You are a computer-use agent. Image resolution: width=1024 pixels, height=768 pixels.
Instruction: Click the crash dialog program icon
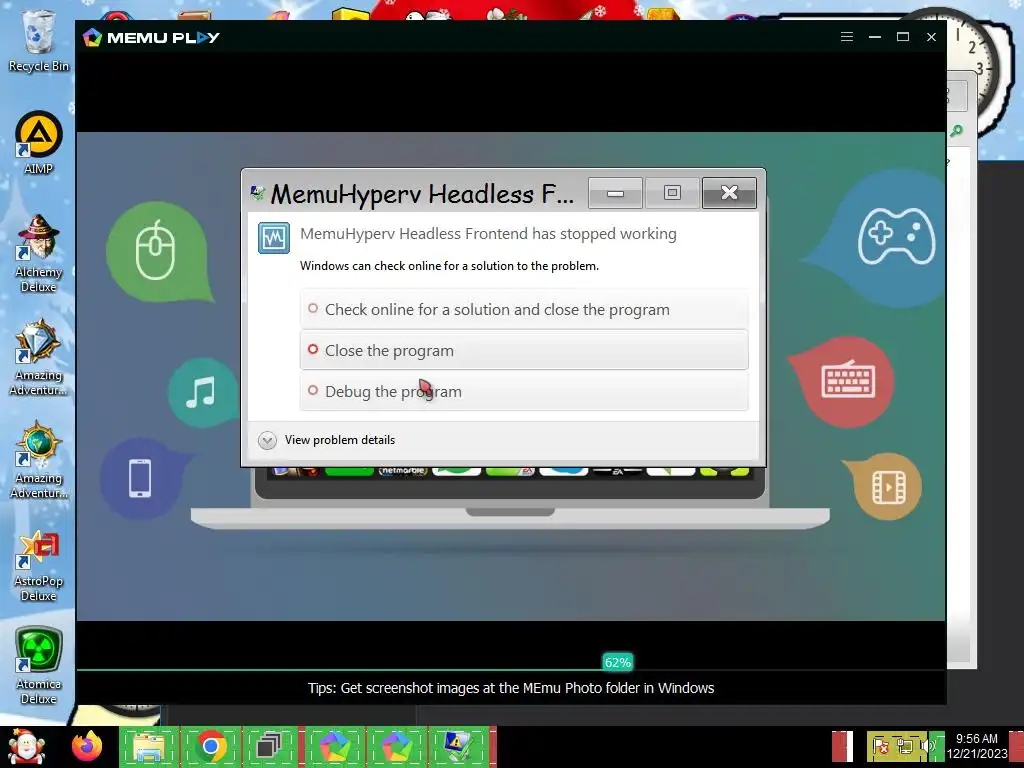click(x=274, y=238)
